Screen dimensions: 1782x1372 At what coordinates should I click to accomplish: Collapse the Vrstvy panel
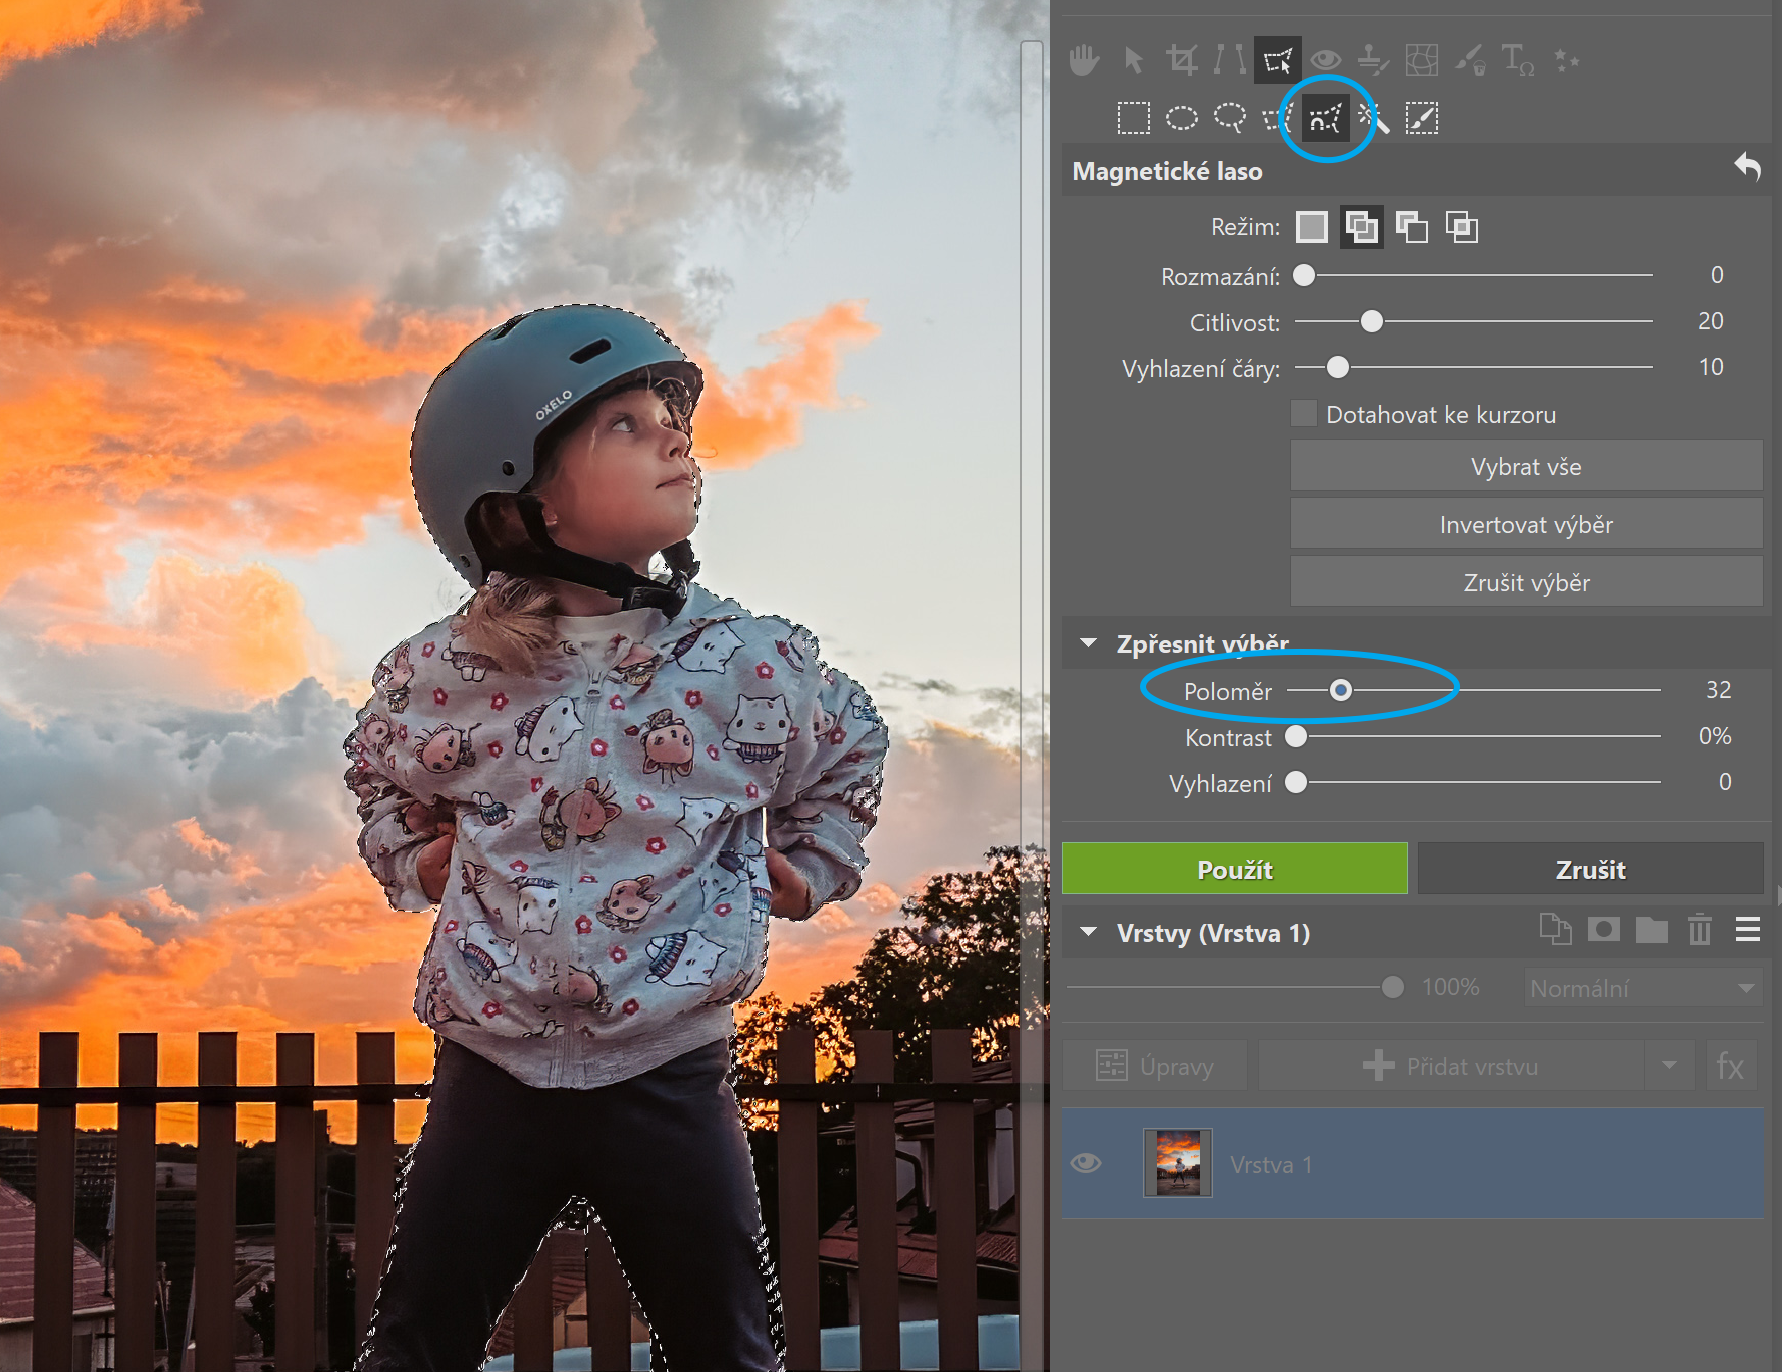(x=1089, y=932)
